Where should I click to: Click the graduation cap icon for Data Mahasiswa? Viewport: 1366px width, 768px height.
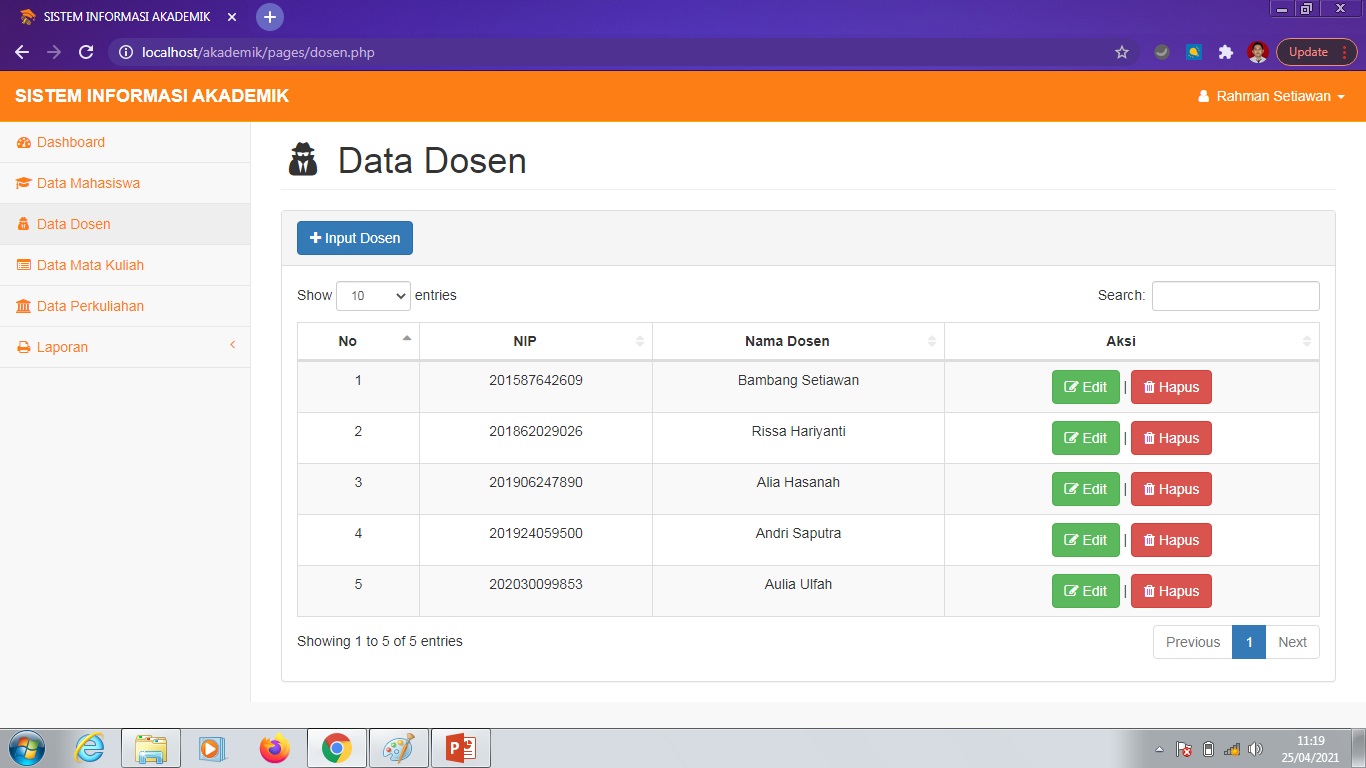coord(23,183)
